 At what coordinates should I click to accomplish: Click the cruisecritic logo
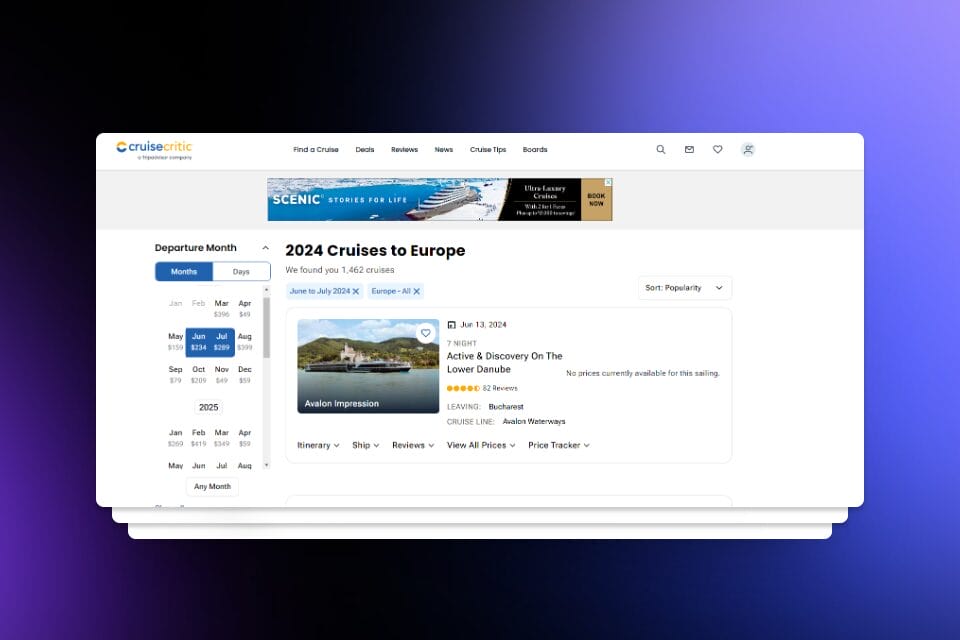coord(154,149)
